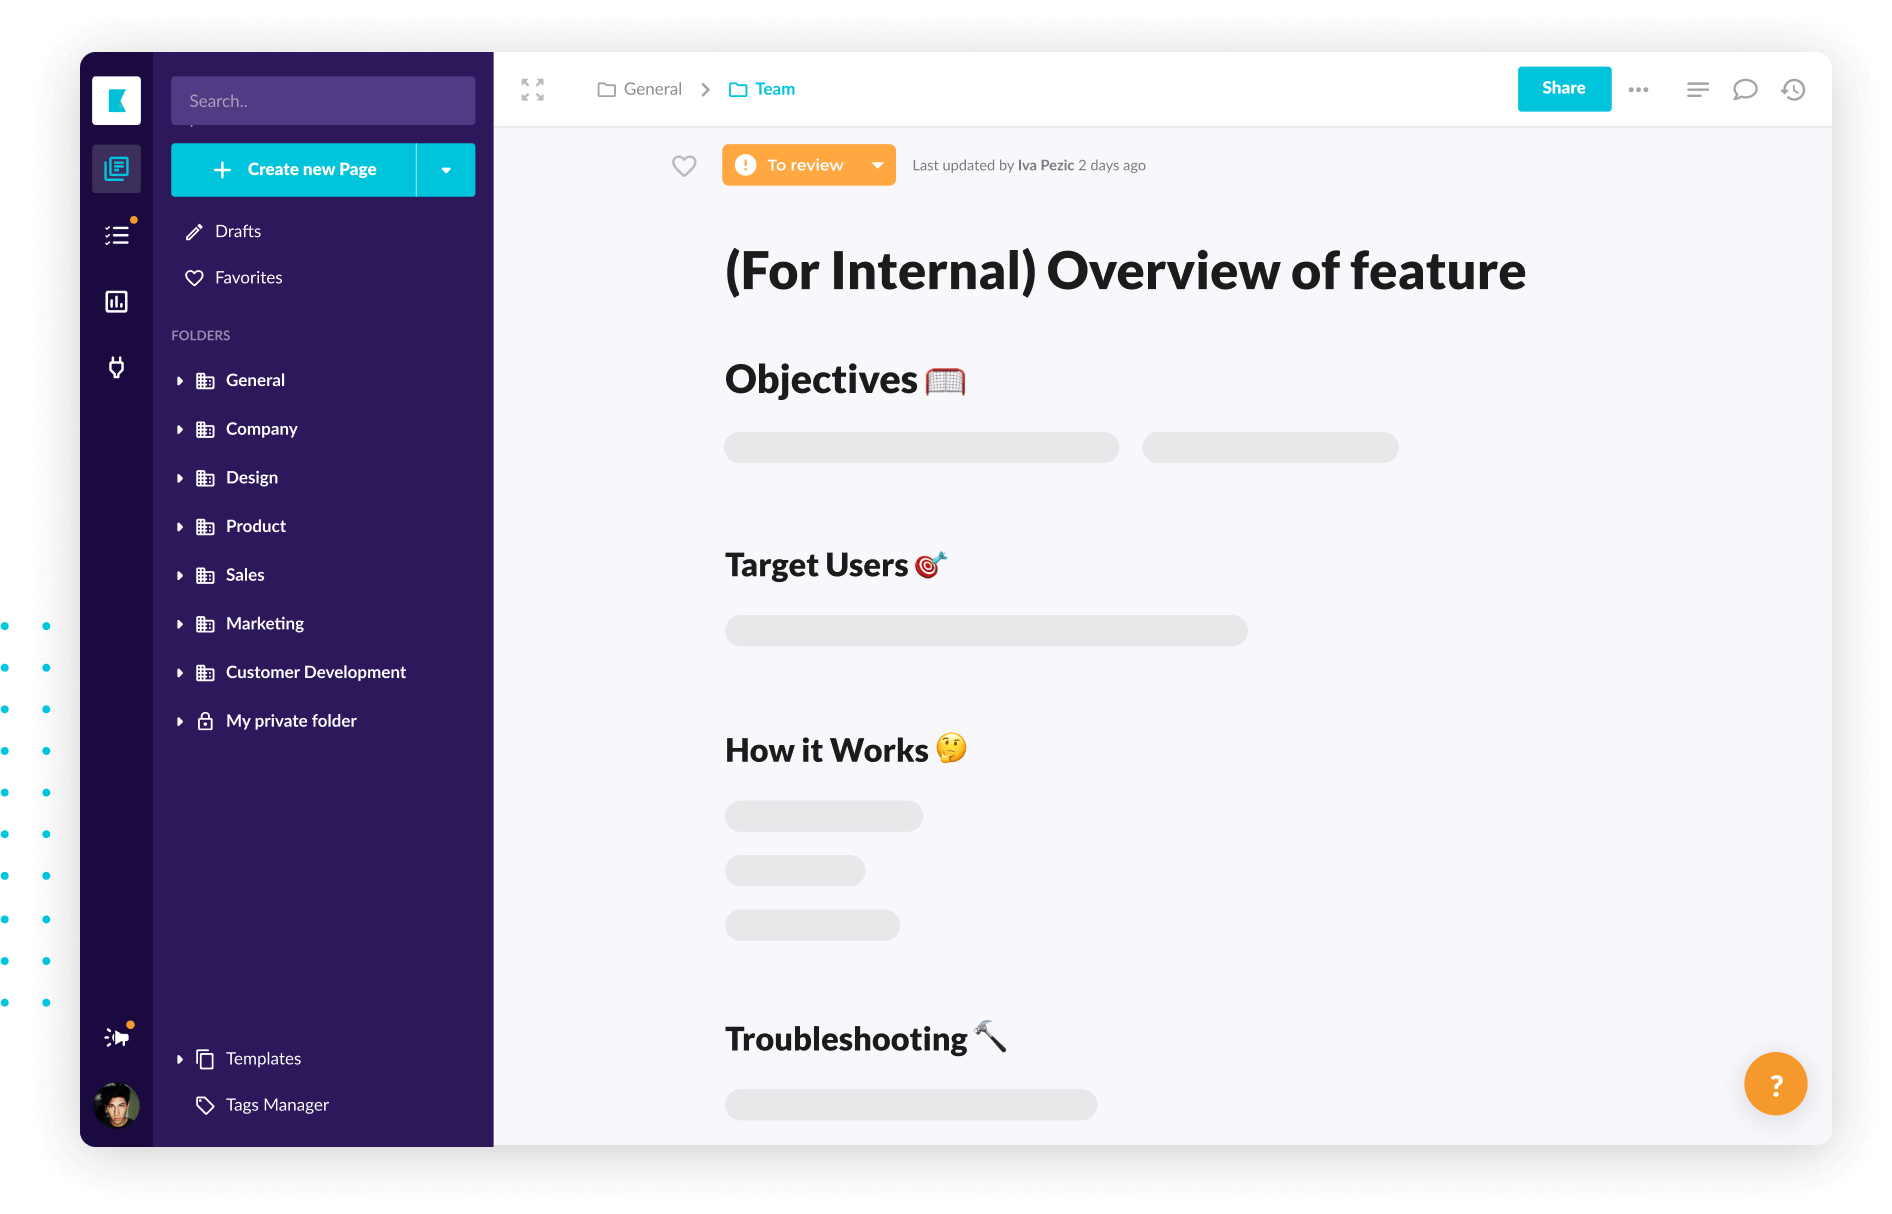Open the To review status dropdown

877,166
